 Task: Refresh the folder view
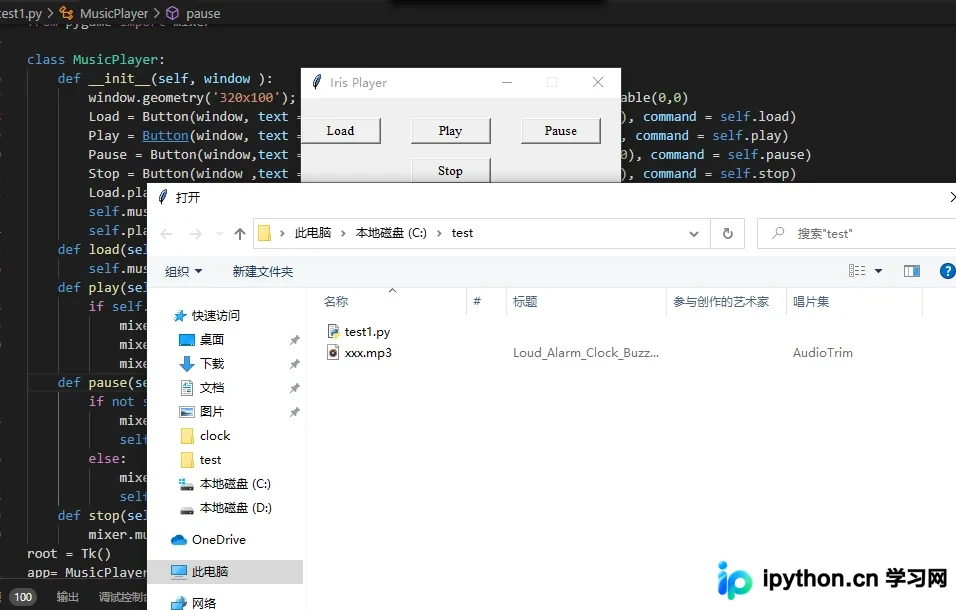pyautogui.click(x=727, y=234)
